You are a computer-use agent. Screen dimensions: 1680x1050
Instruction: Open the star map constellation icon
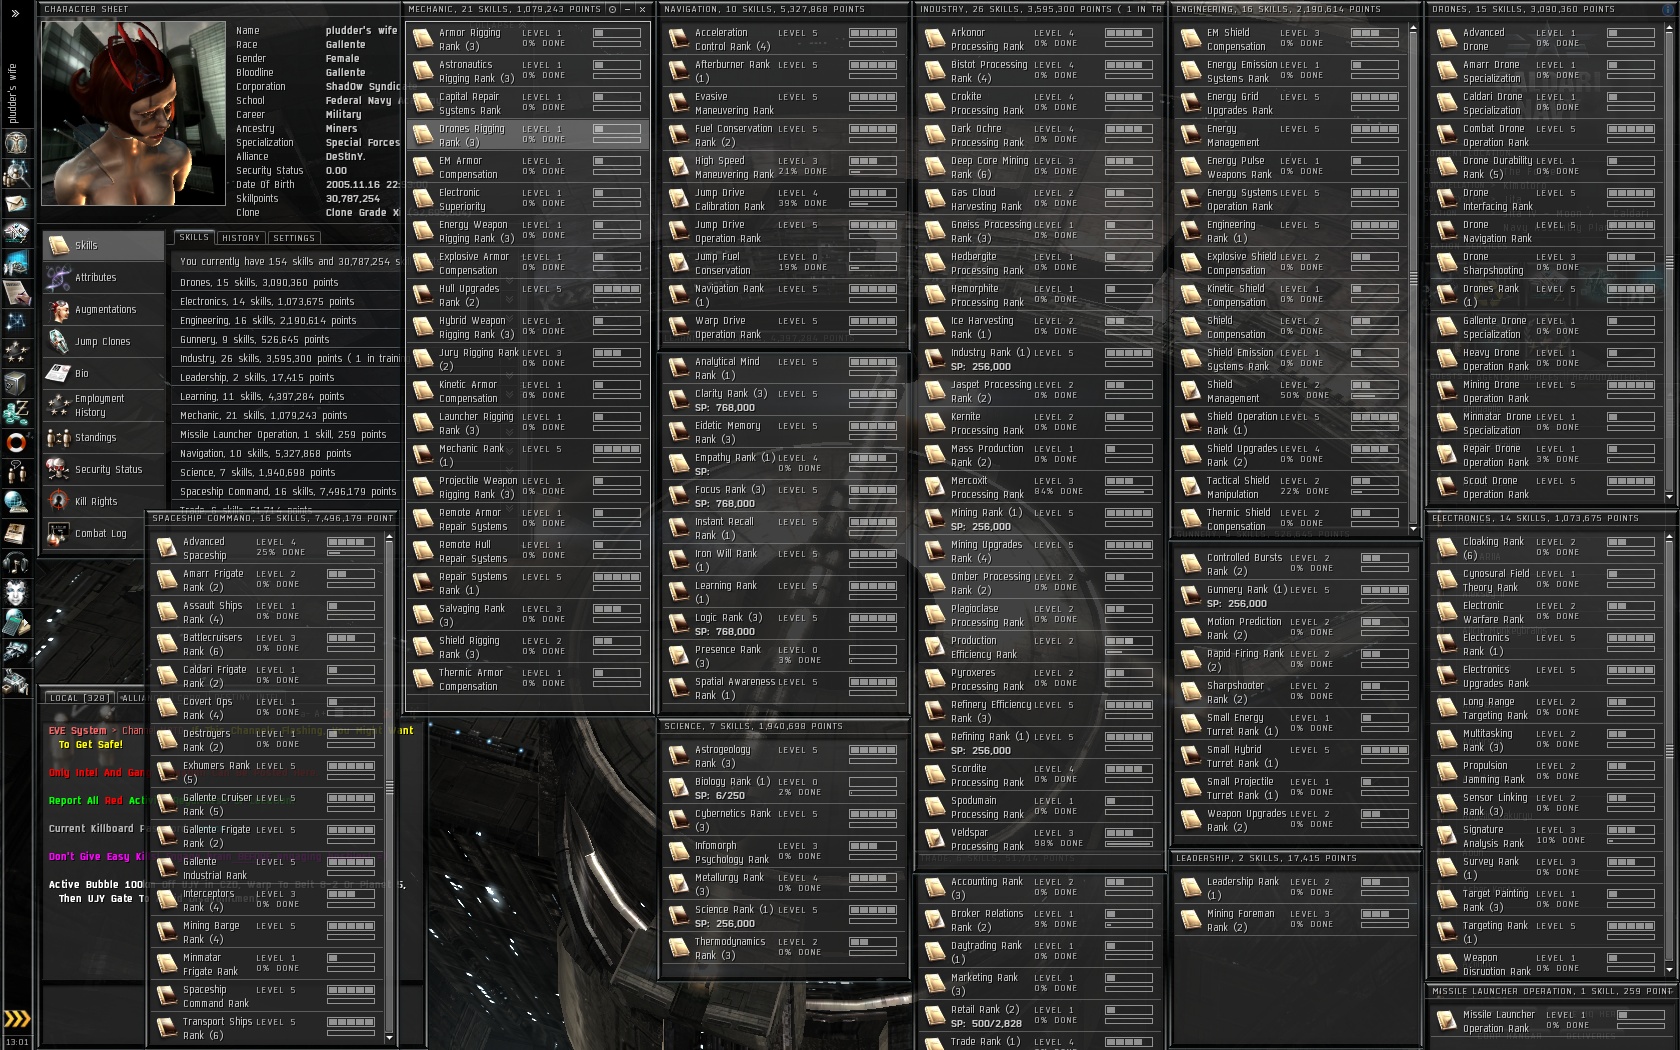[x=16, y=322]
